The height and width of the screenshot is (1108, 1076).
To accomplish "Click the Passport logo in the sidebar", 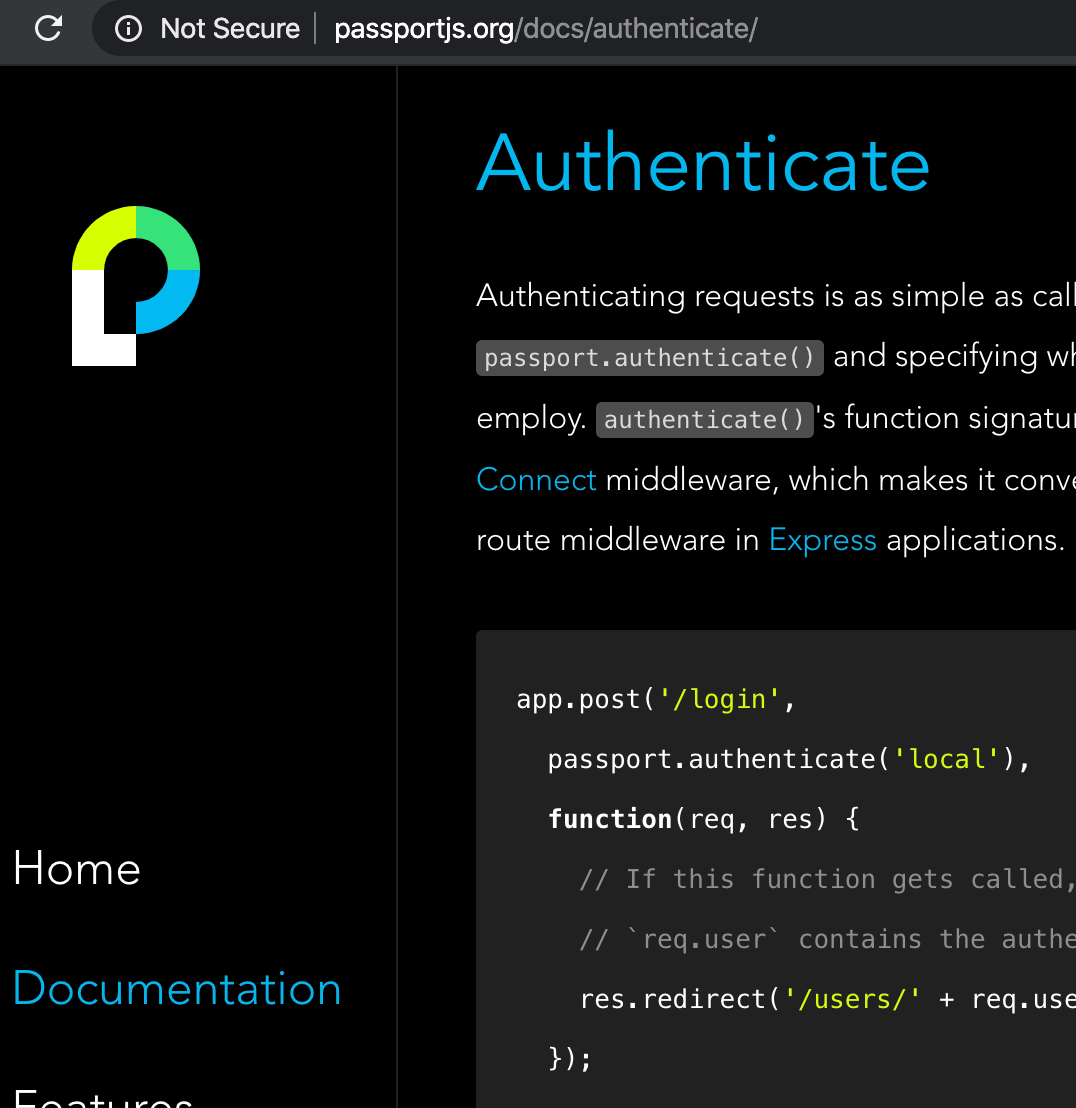I will click(x=135, y=287).
